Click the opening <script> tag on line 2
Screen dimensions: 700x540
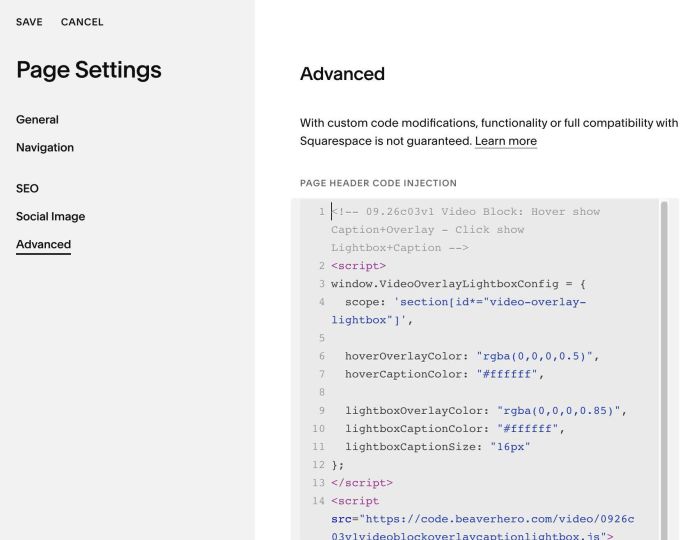[358, 266]
